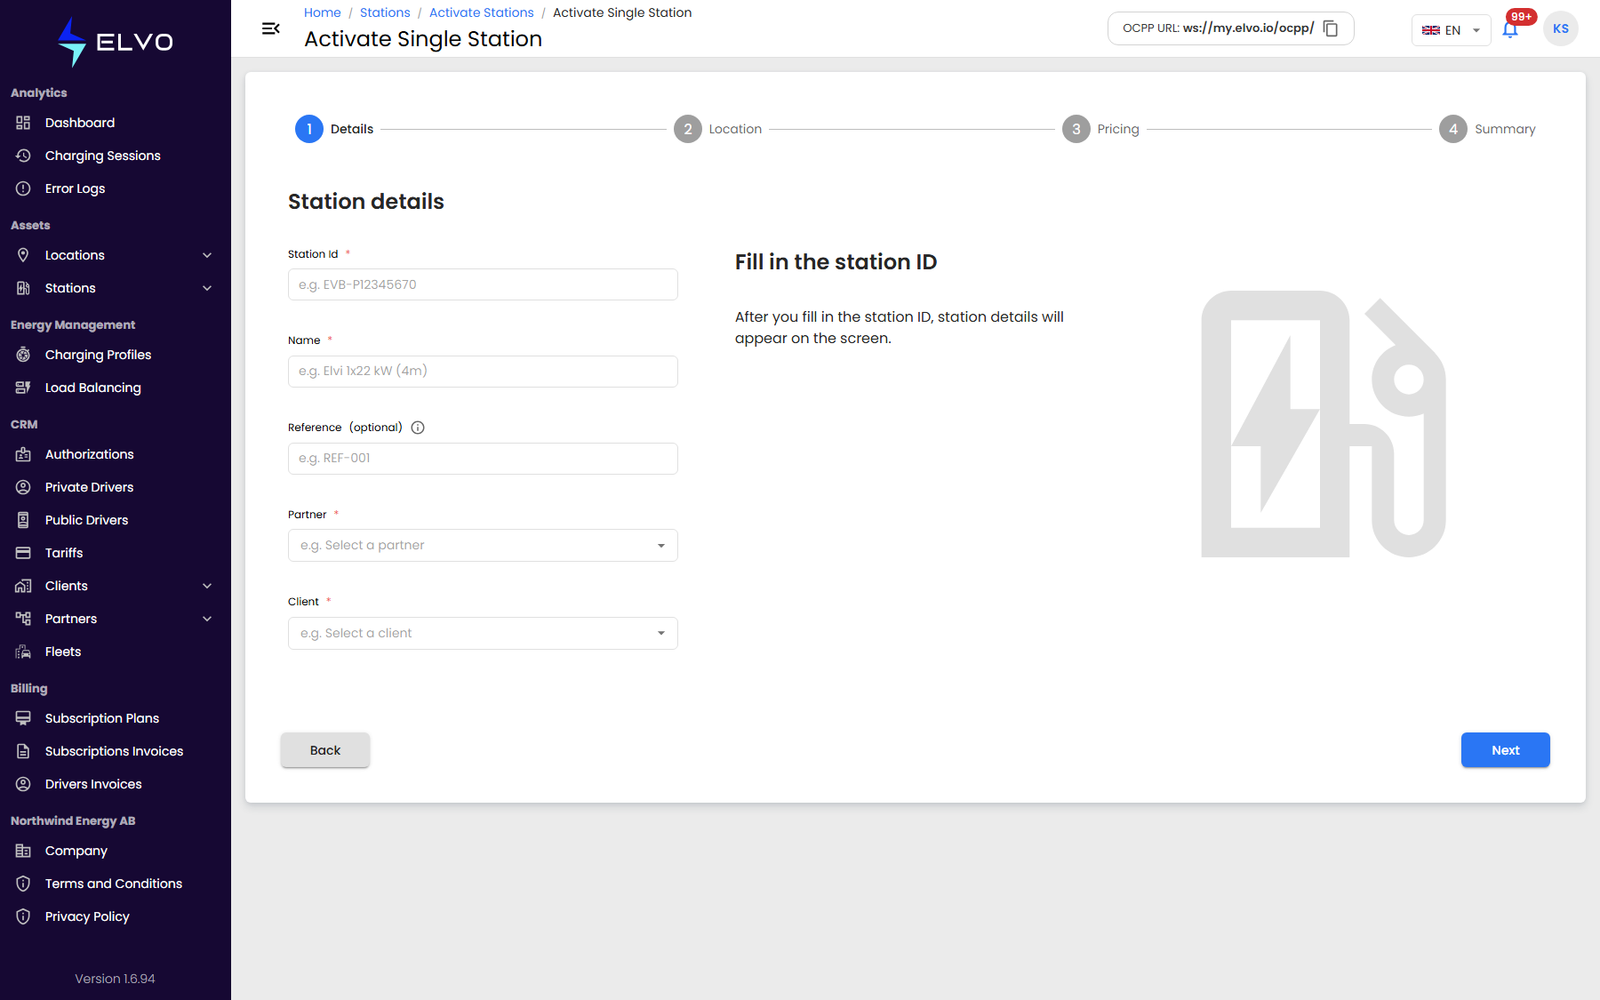Click the Station Id input field
The image size is (1600, 1000).
(483, 285)
